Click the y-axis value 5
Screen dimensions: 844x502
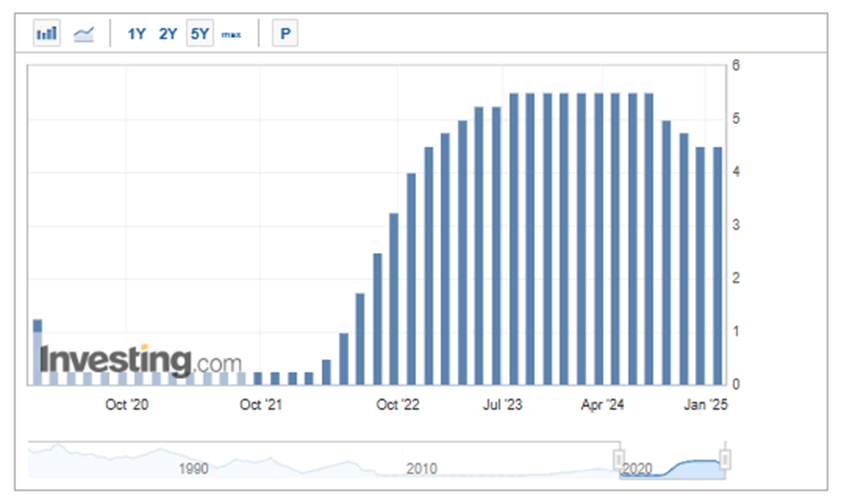[736, 119]
